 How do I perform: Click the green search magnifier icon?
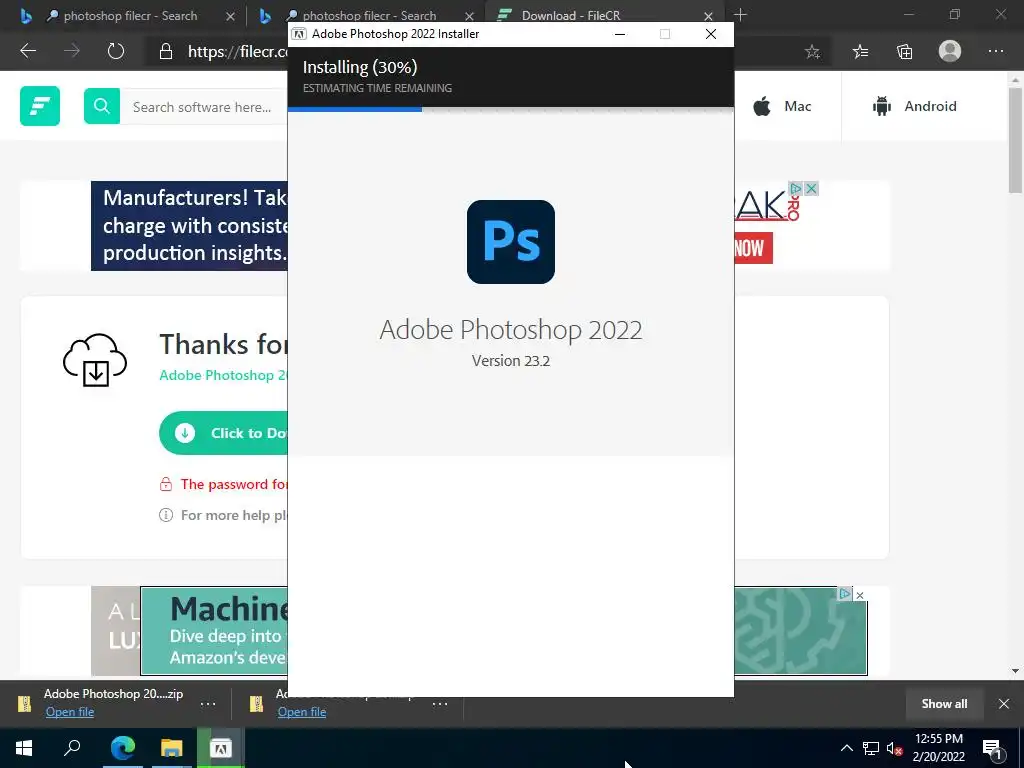(102, 106)
